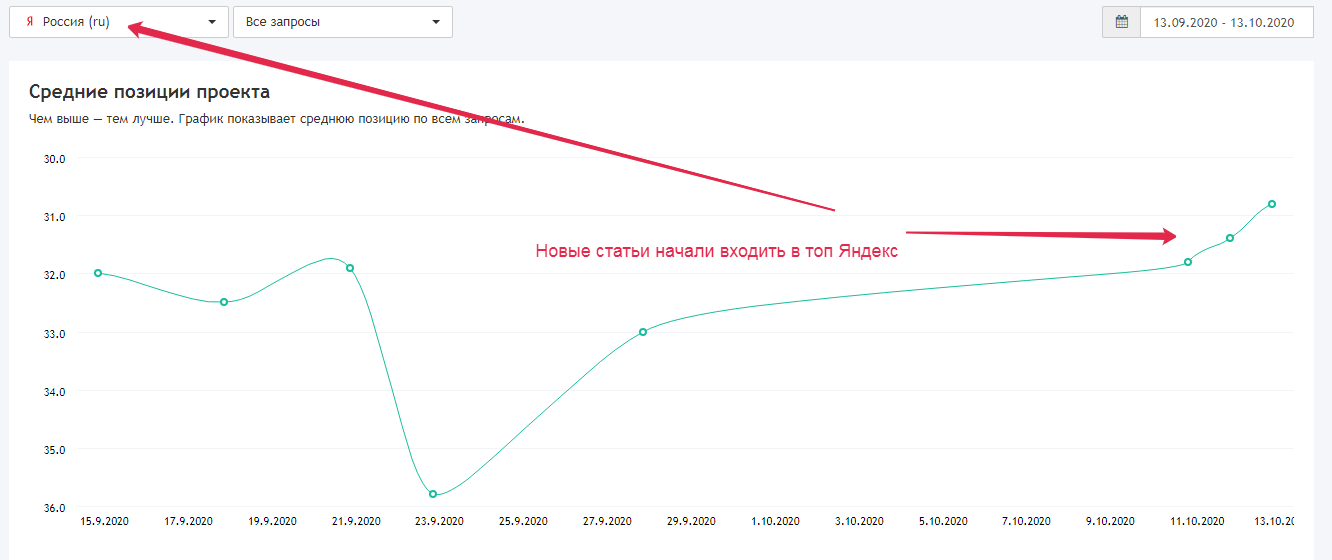
Task: Click the Yandex "Я" icon in region selector
Action: click(29, 22)
